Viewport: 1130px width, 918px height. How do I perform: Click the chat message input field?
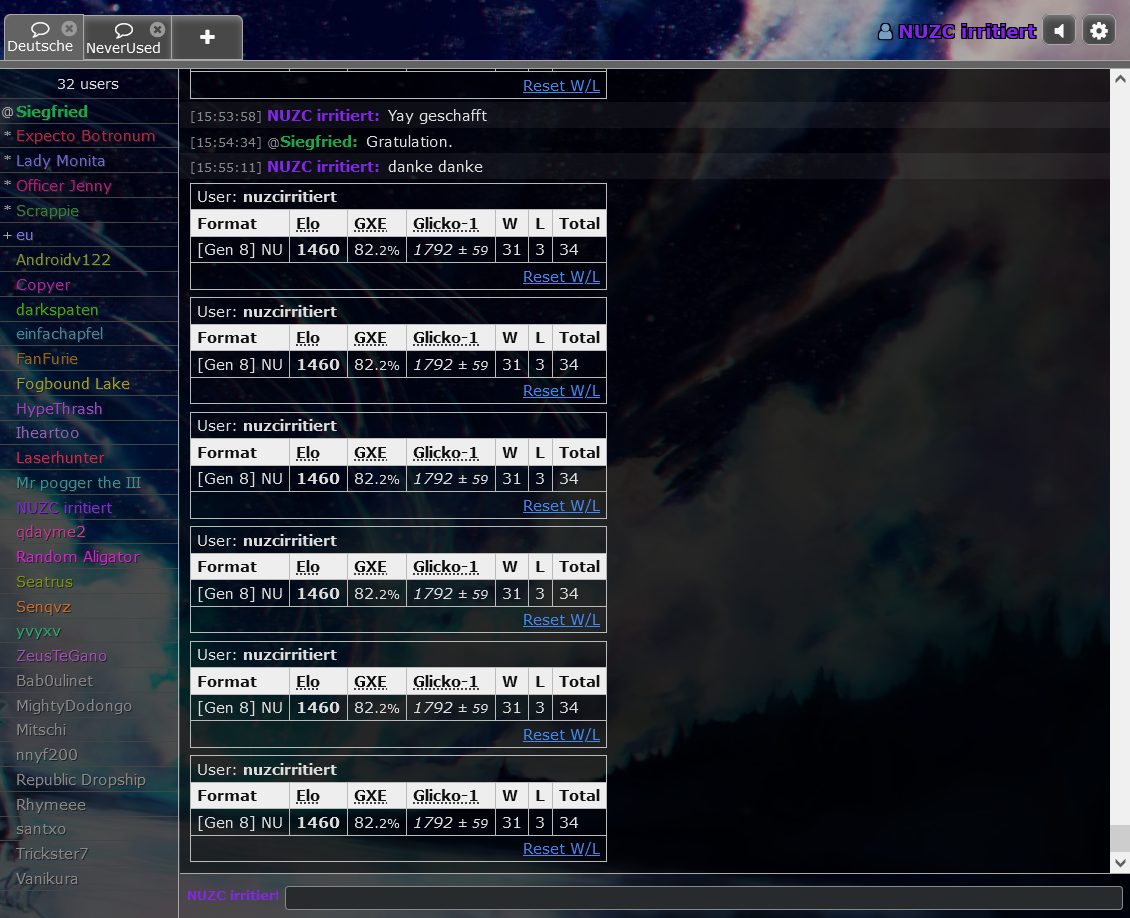click(x=703, y=897)
